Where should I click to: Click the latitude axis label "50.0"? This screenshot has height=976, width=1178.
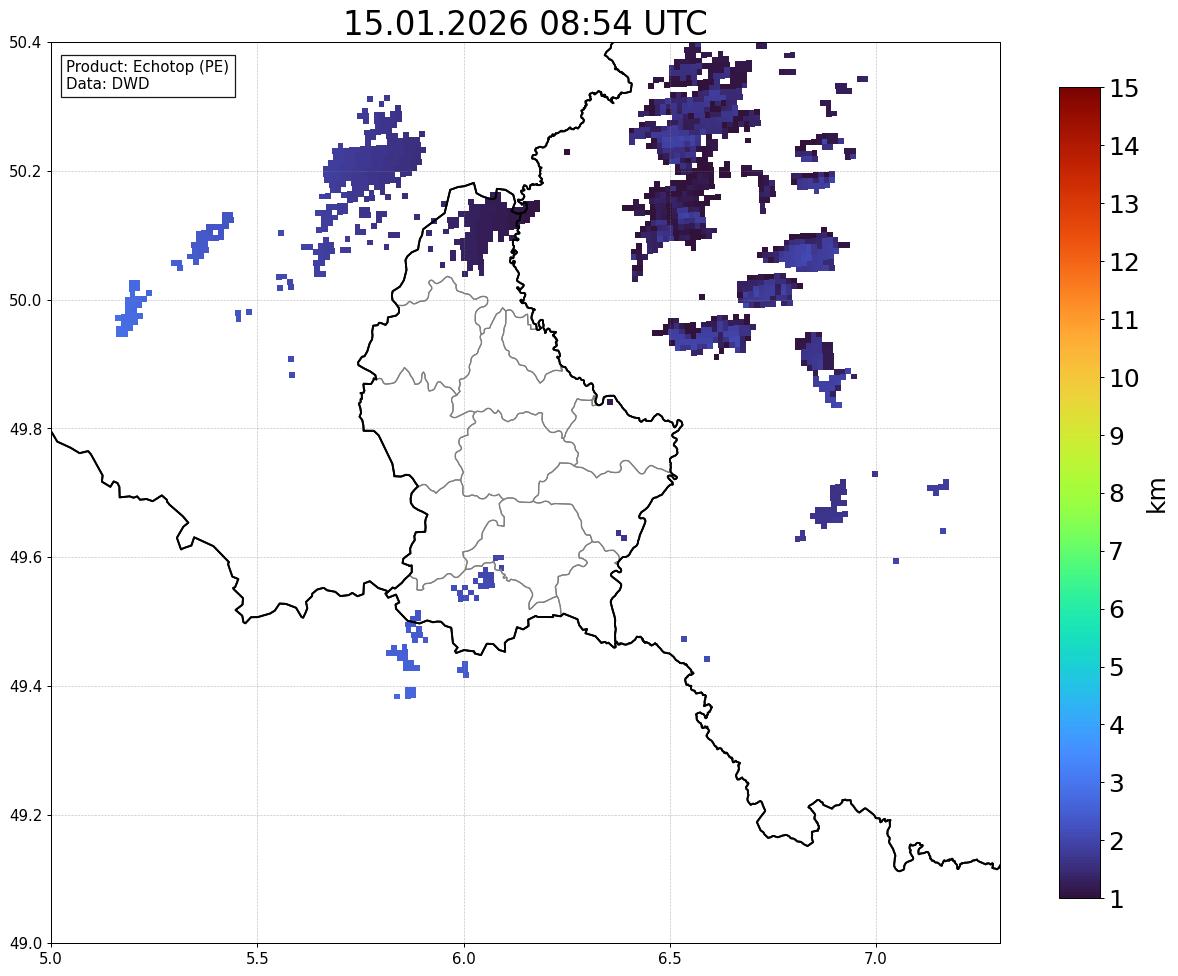click(26, 301)
